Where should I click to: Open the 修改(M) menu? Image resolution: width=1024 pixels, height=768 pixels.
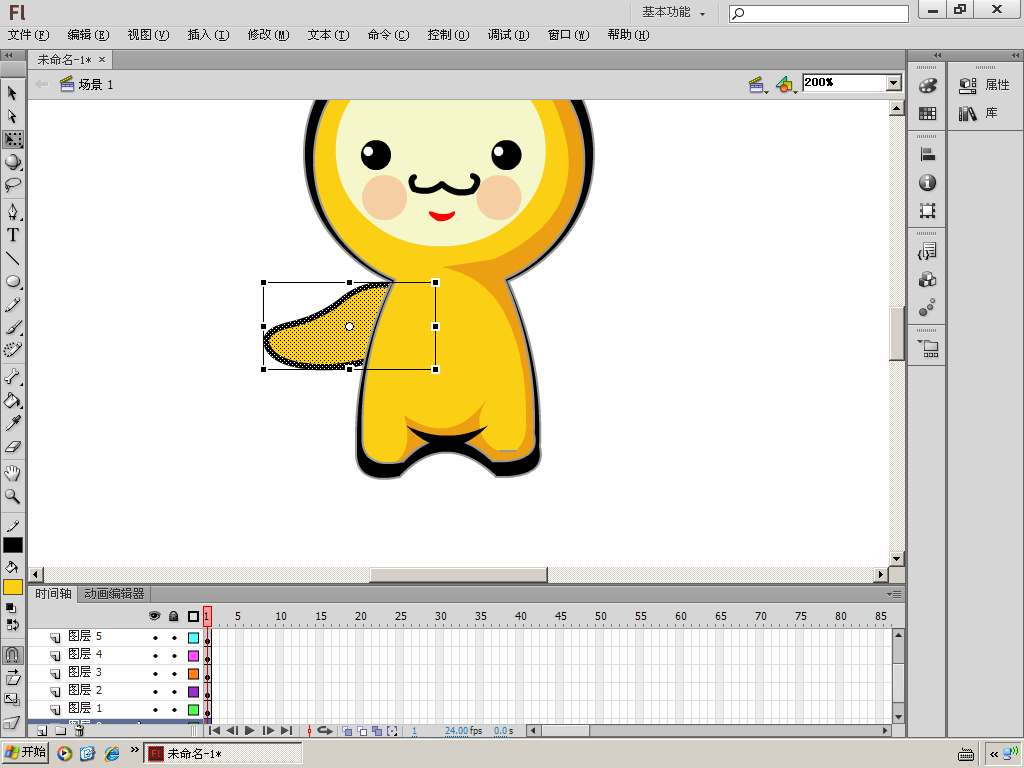pos(268,35)
